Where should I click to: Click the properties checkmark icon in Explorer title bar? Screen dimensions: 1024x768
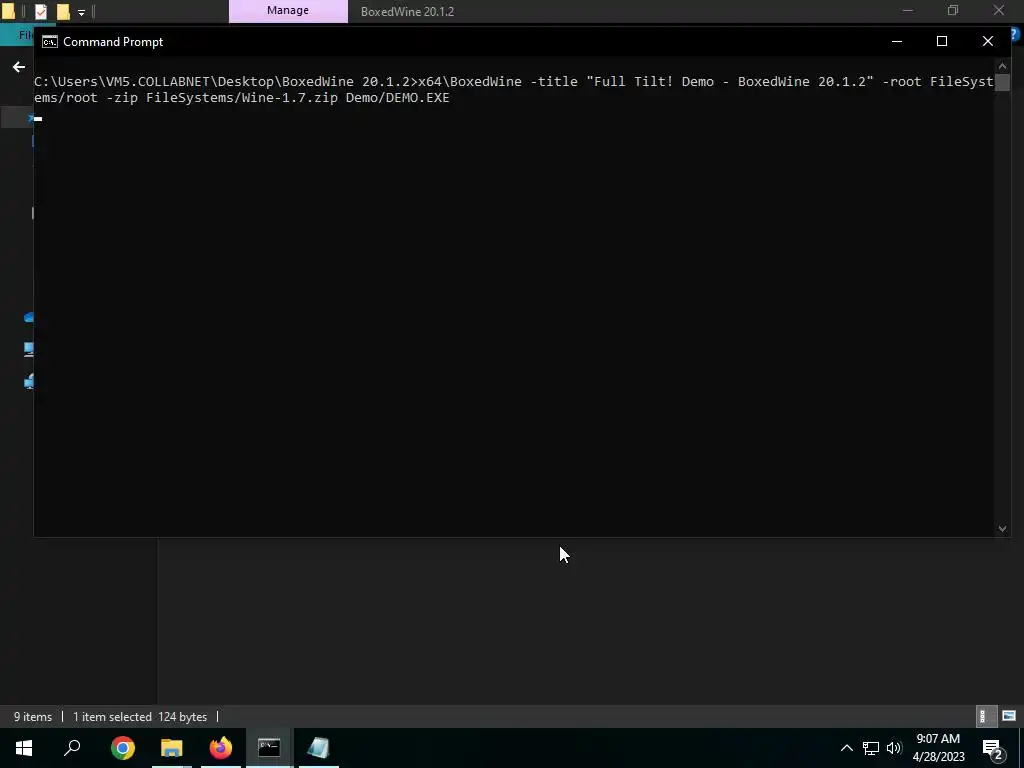pos(40,11)
